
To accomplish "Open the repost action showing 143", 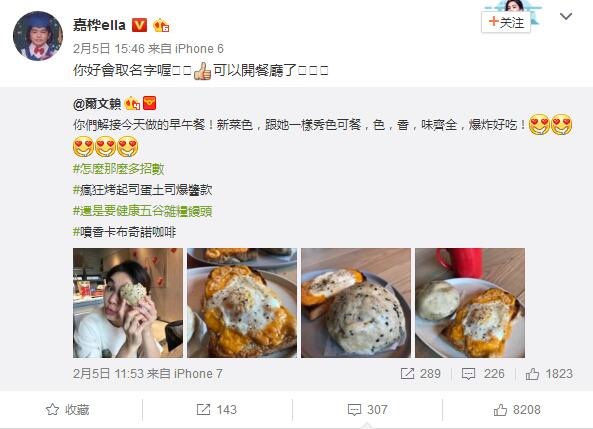I will pos(217,409).
